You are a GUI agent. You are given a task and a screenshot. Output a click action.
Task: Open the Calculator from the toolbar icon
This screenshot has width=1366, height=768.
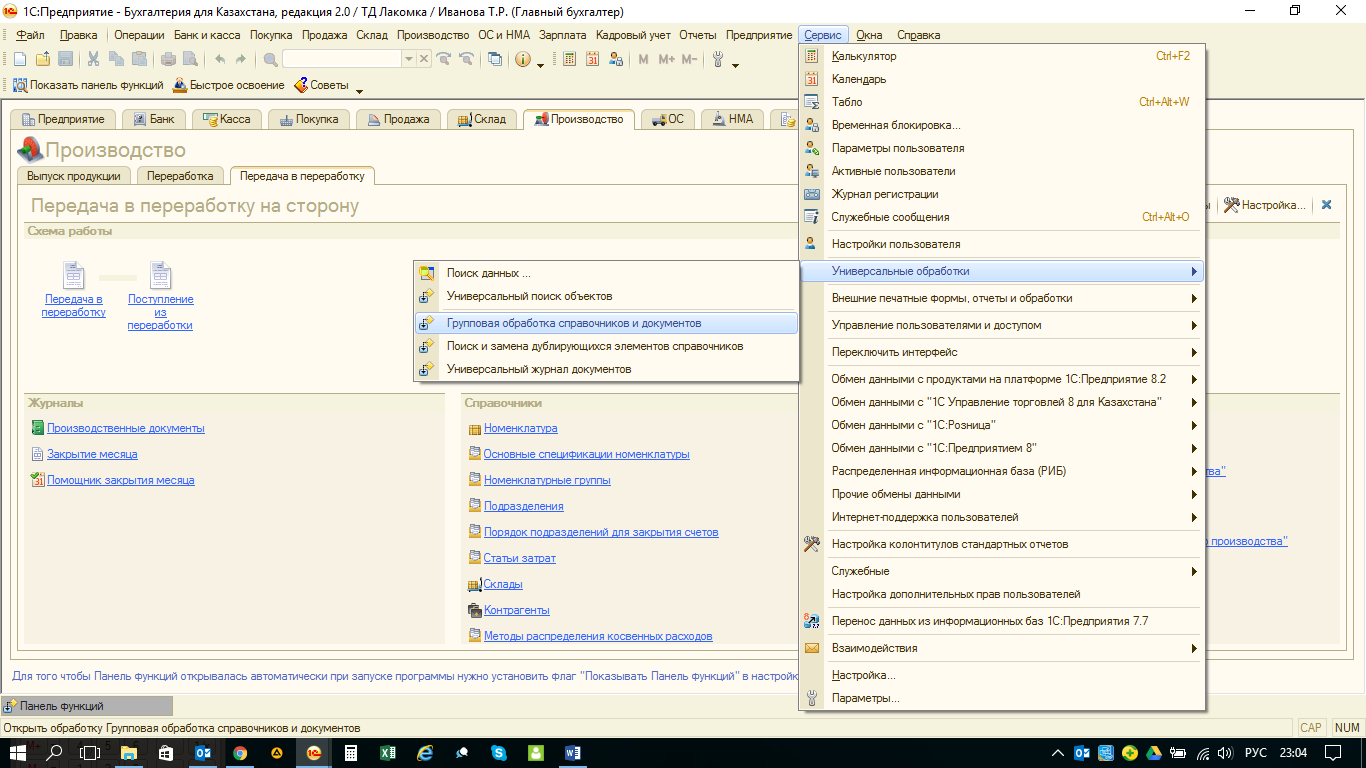click(569, 59)
